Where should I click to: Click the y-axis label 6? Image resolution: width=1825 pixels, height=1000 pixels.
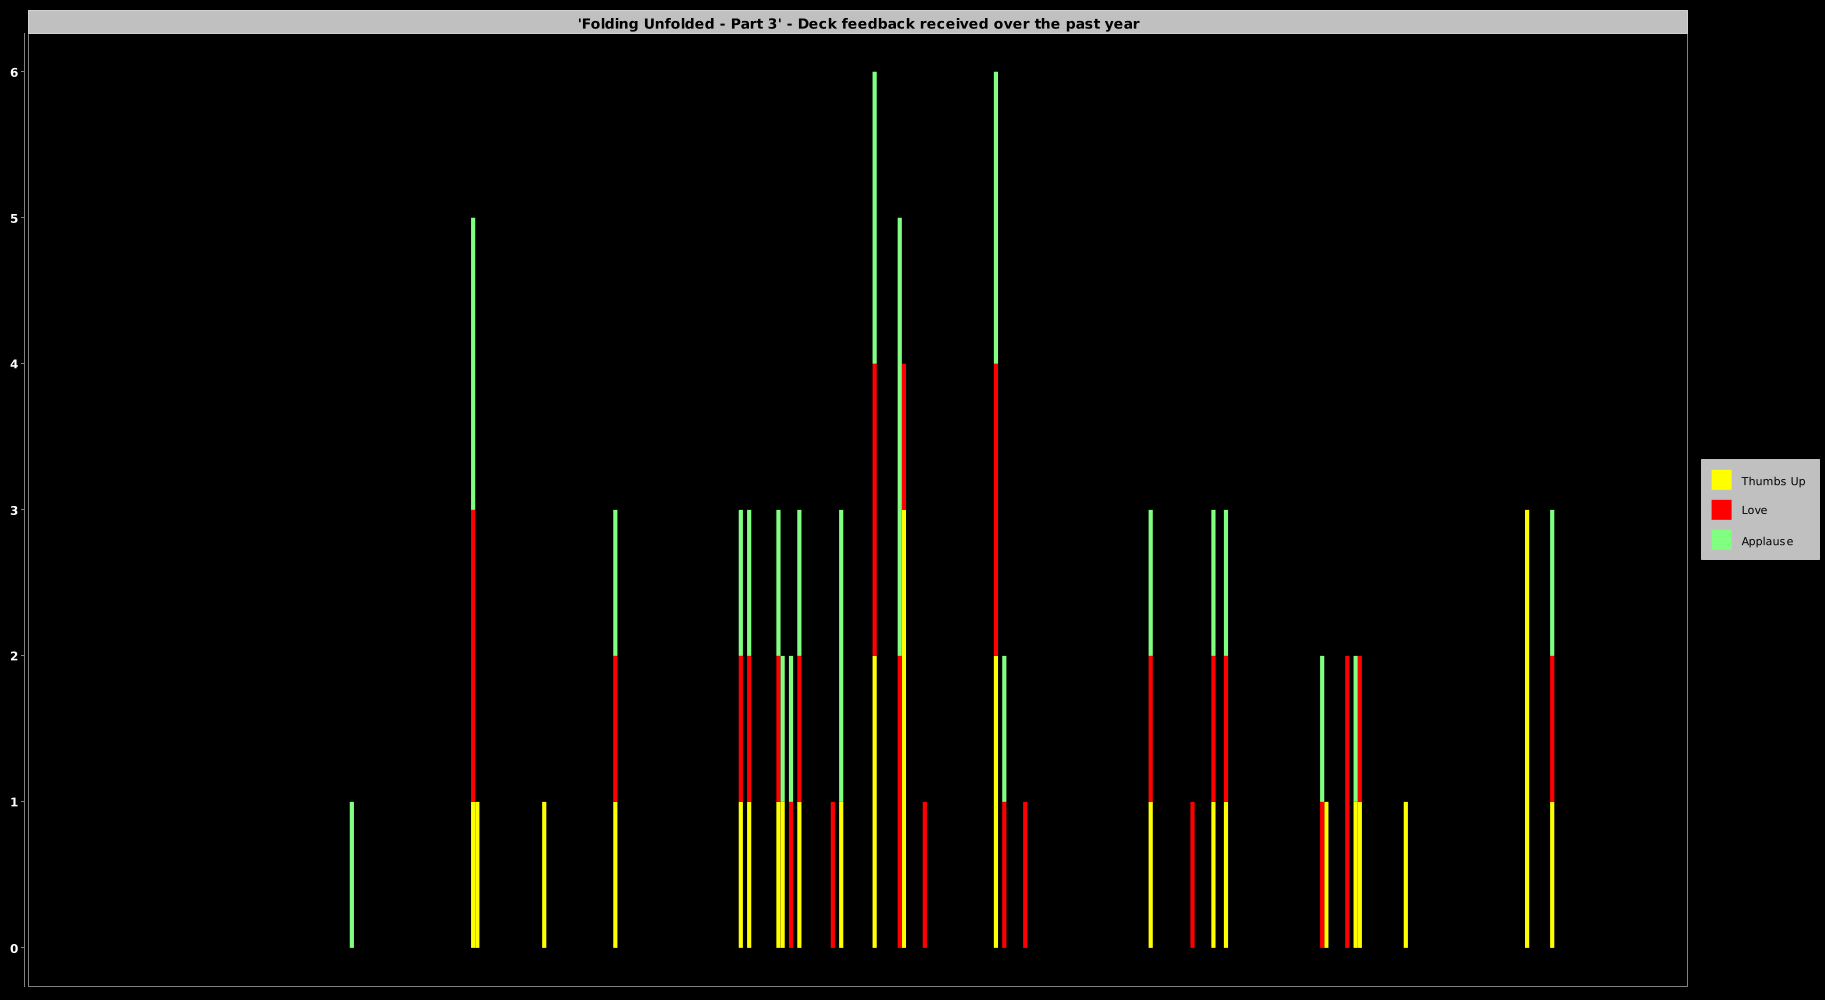tap(15, 72)
